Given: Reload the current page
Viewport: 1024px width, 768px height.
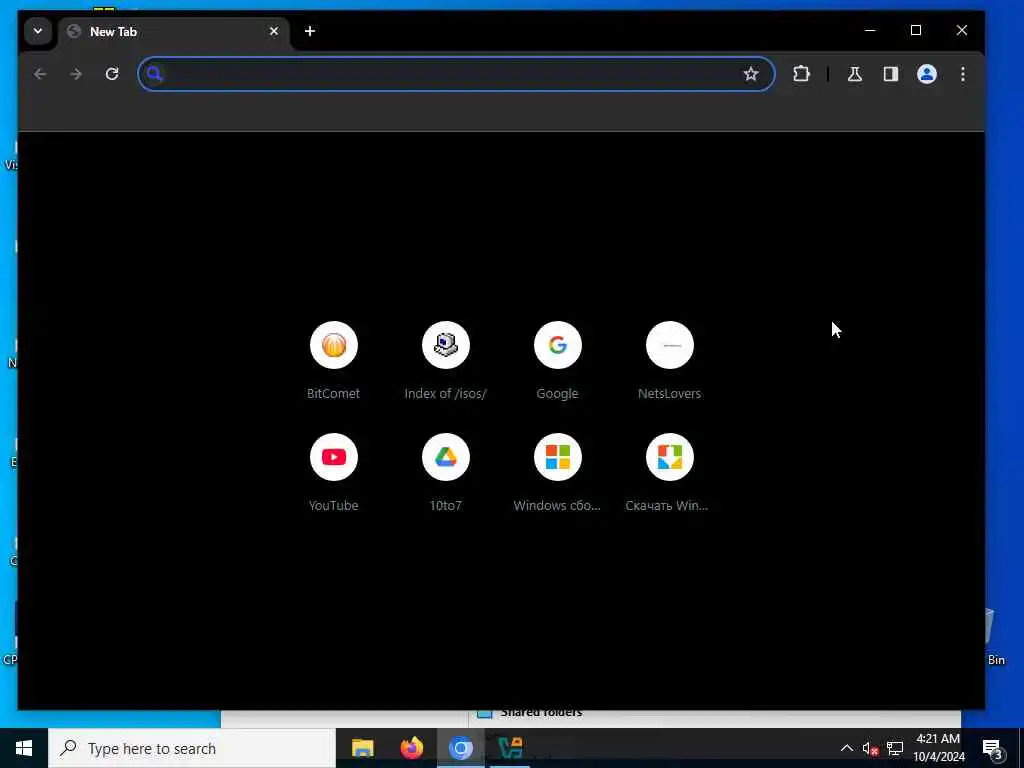Looking at the screenshot, I should (x=112, y=74).
